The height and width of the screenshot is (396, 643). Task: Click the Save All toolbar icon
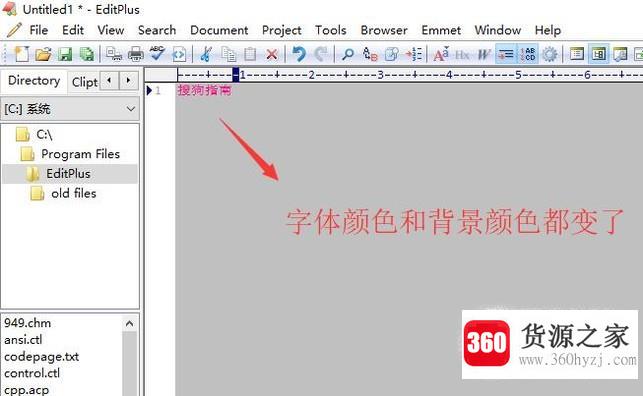[87, 54]
